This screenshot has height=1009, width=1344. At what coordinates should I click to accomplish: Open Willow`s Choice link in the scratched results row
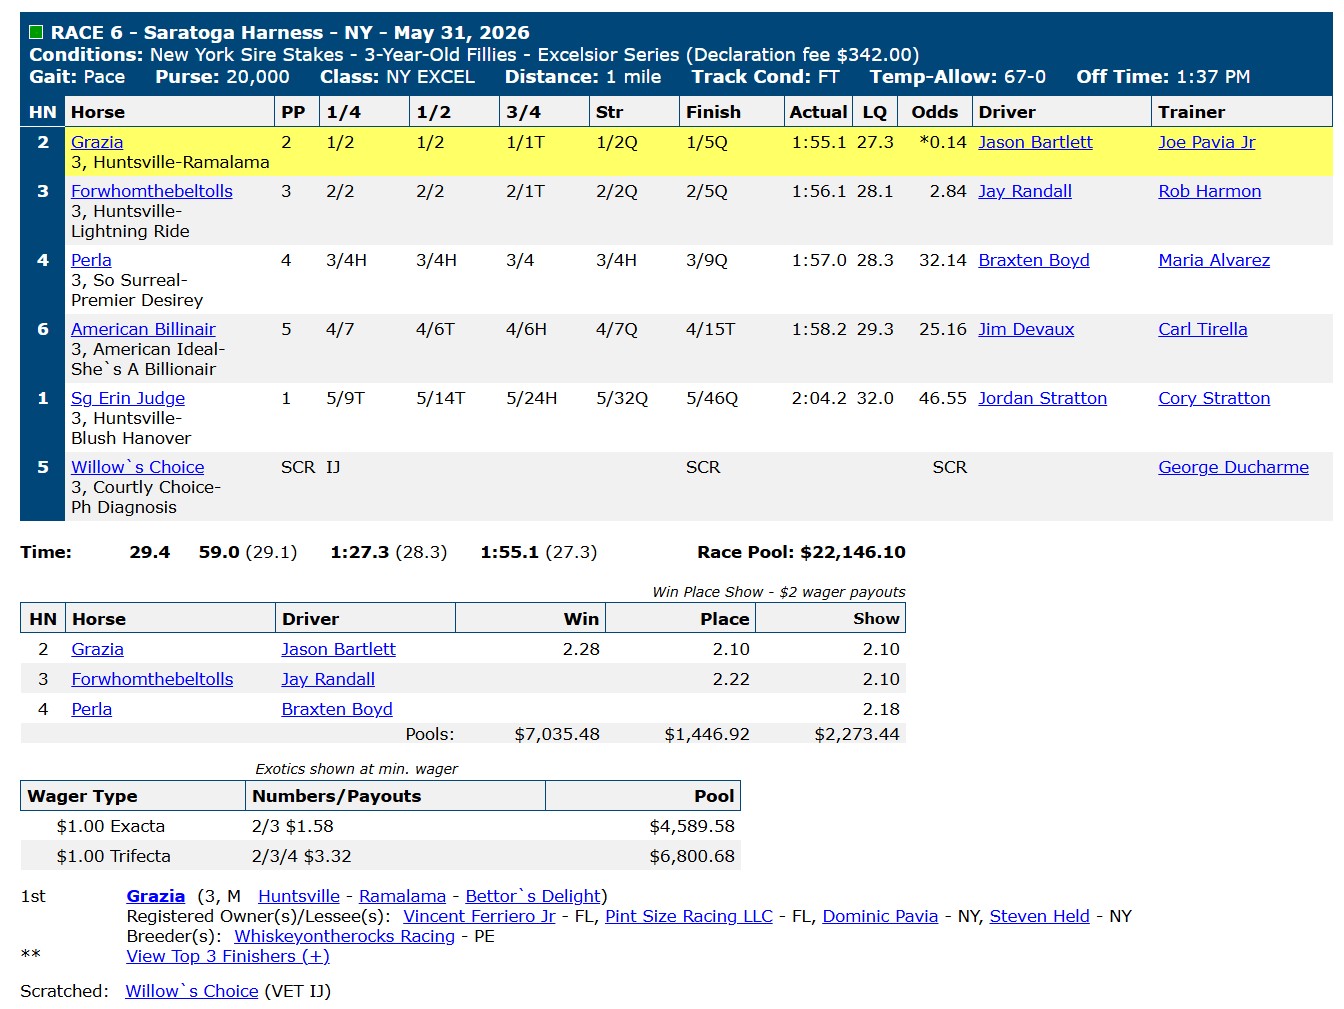coord(138,467)
